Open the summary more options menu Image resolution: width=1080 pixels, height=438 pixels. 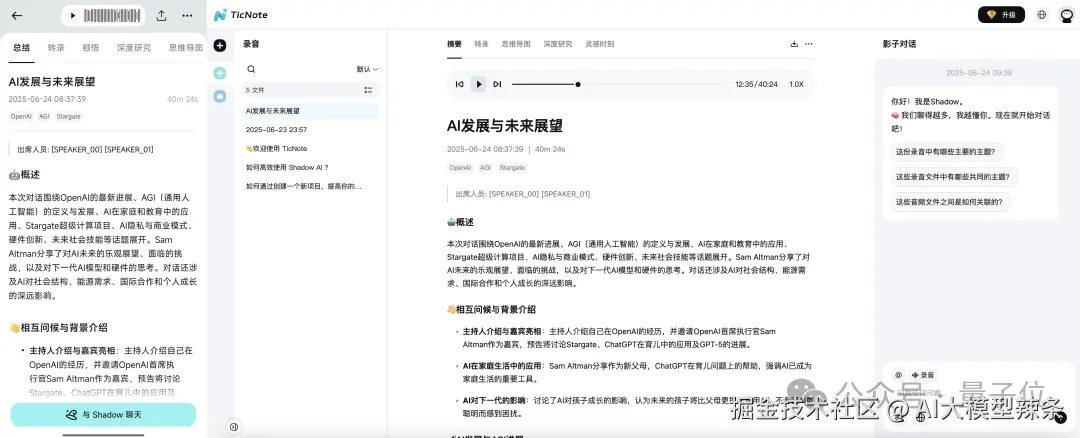(809, 44)
